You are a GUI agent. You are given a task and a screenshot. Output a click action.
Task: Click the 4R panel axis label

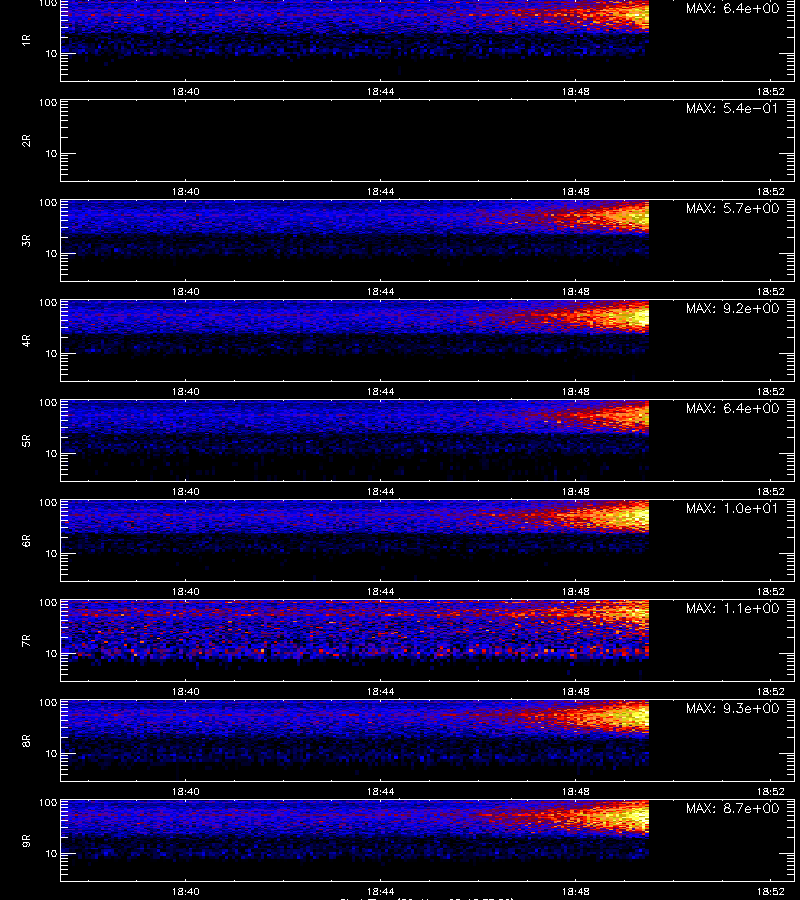(x=26, y=340)
